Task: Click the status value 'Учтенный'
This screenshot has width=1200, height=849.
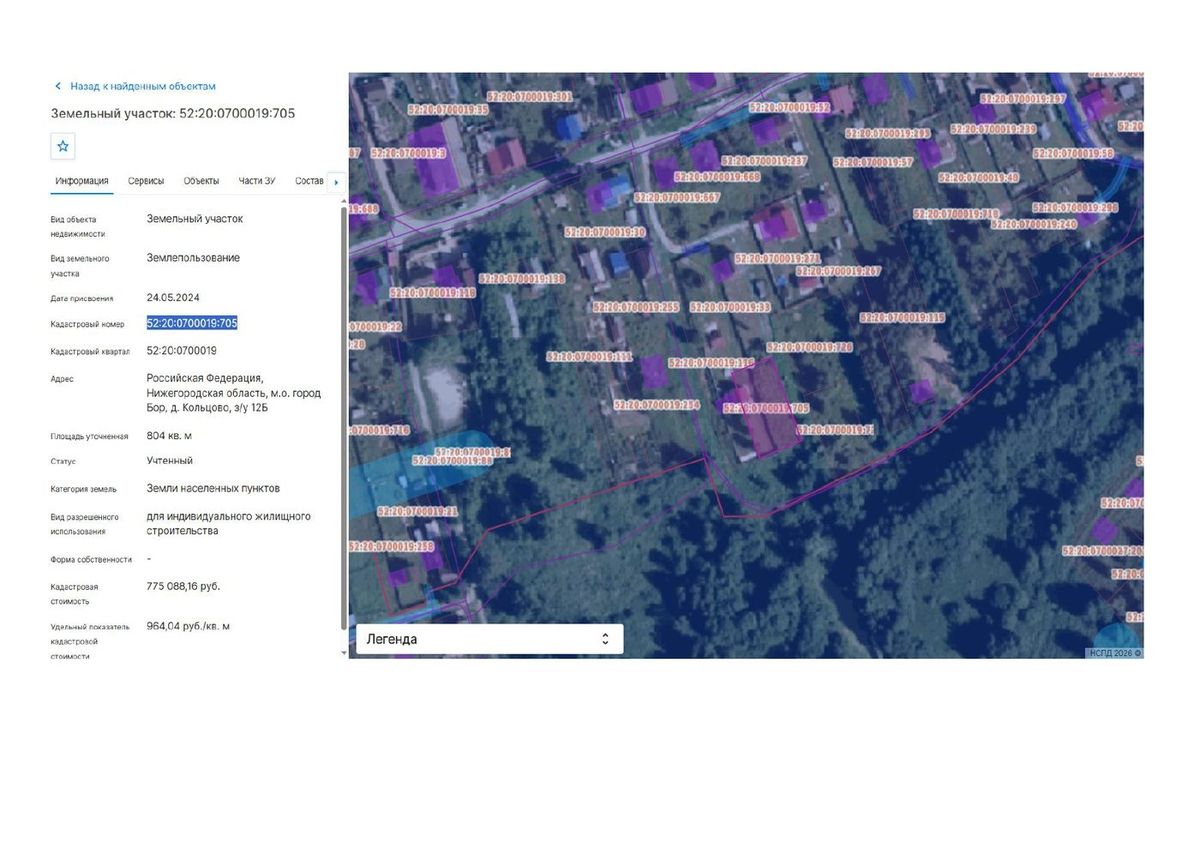Action: 170,461
